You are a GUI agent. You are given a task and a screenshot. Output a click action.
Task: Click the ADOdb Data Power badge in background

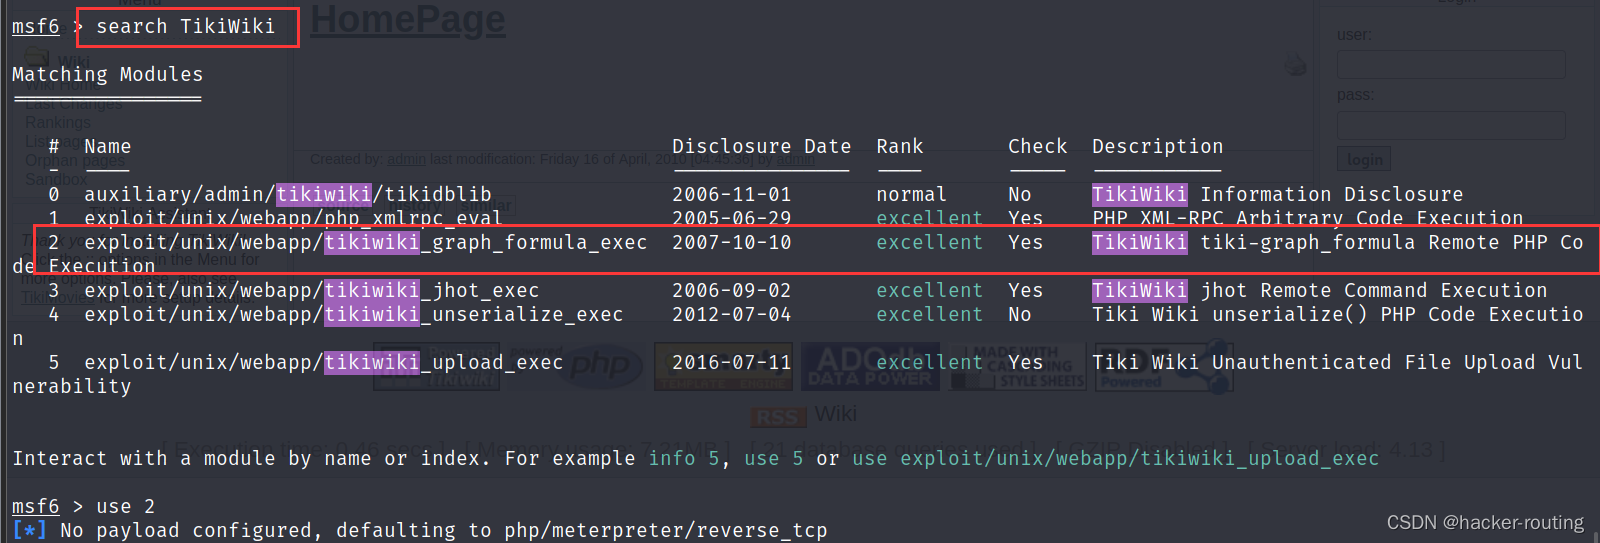coord(869,366)
